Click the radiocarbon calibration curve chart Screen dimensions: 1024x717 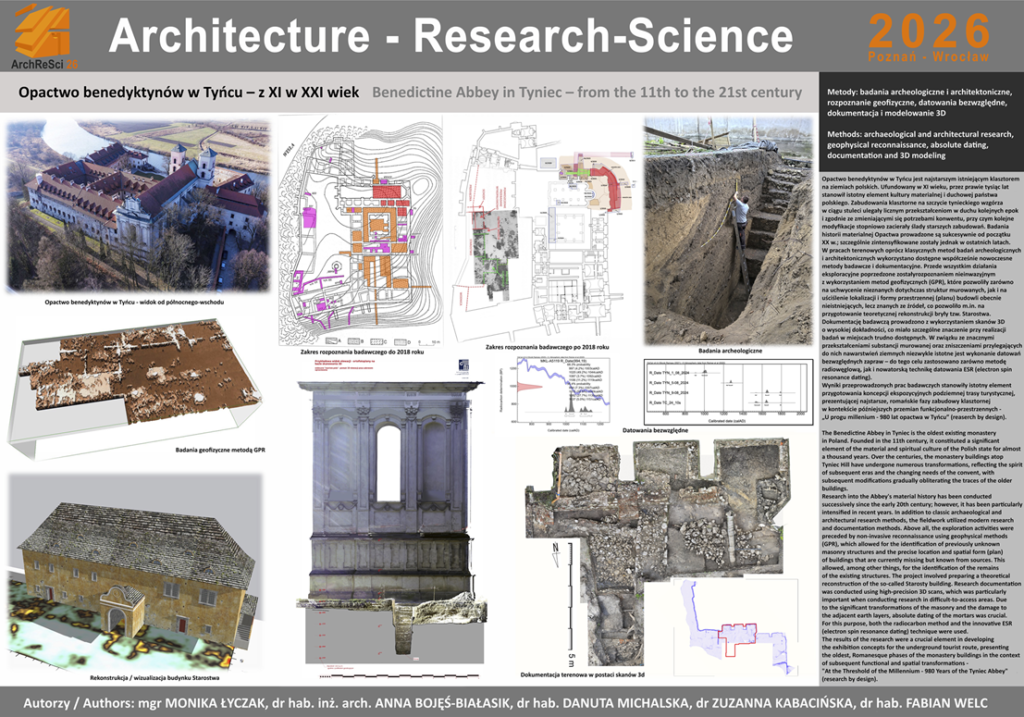(565, 390)
